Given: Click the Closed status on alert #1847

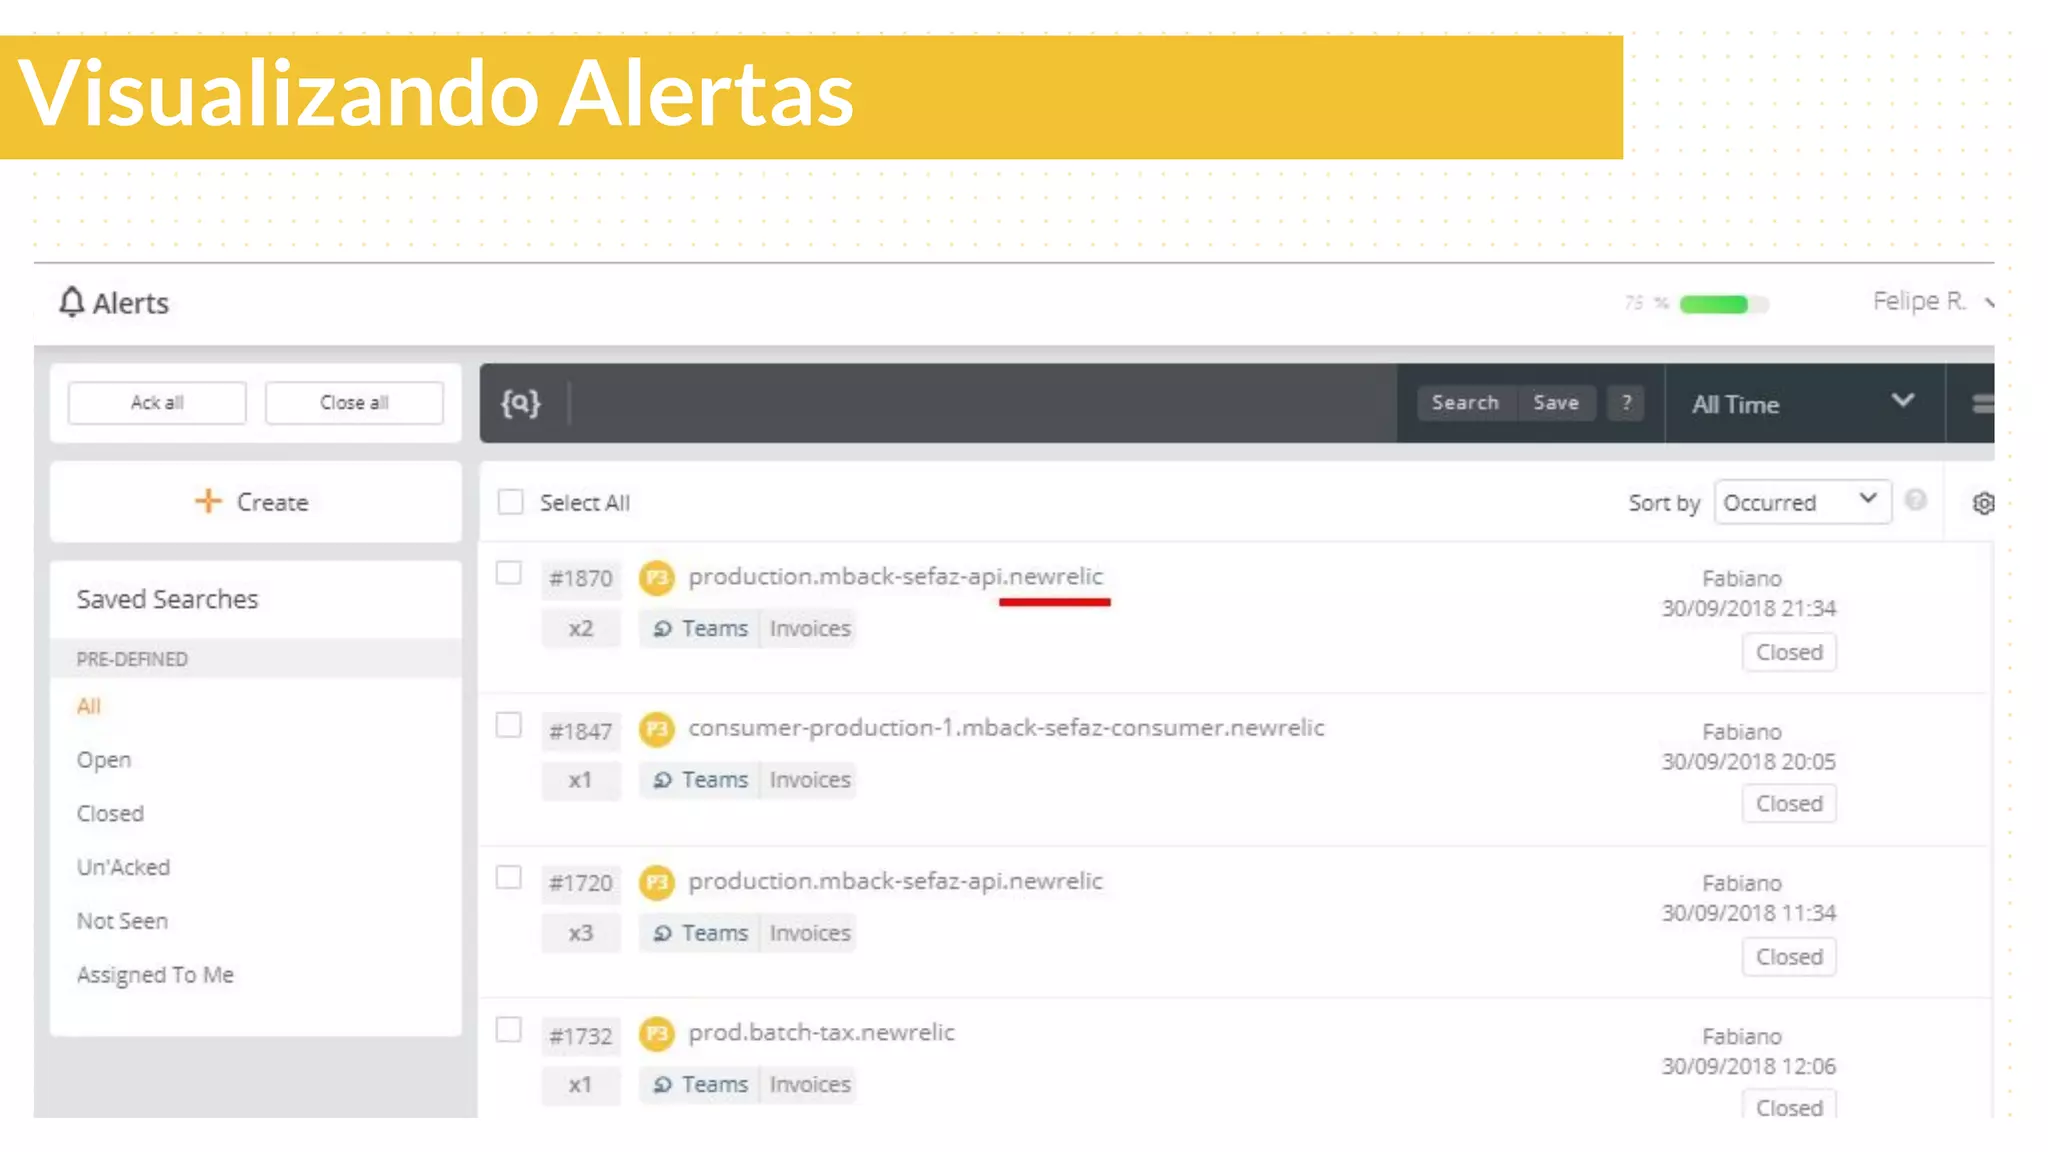Looking at the screenshot, I should (1789, 804).
